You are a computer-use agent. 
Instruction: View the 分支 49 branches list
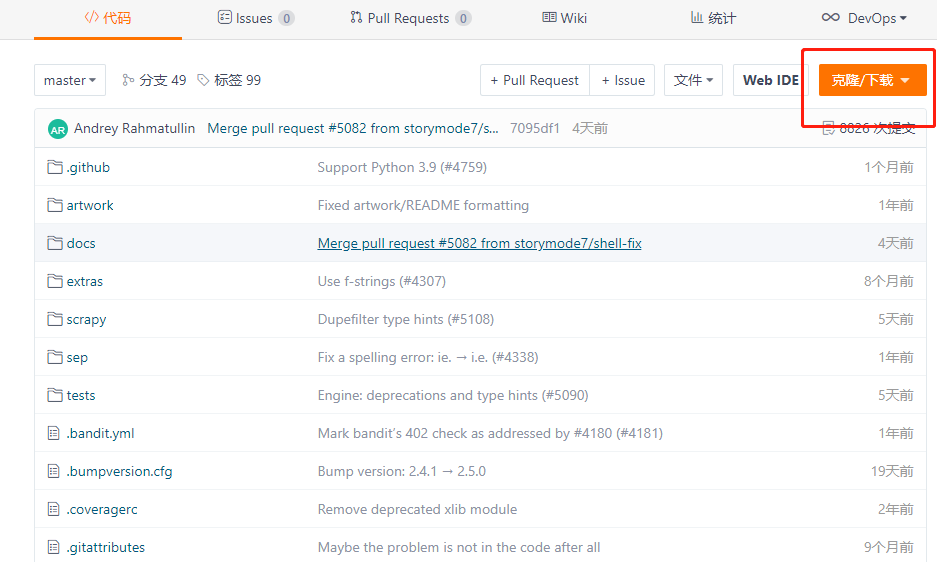[154, 80]
